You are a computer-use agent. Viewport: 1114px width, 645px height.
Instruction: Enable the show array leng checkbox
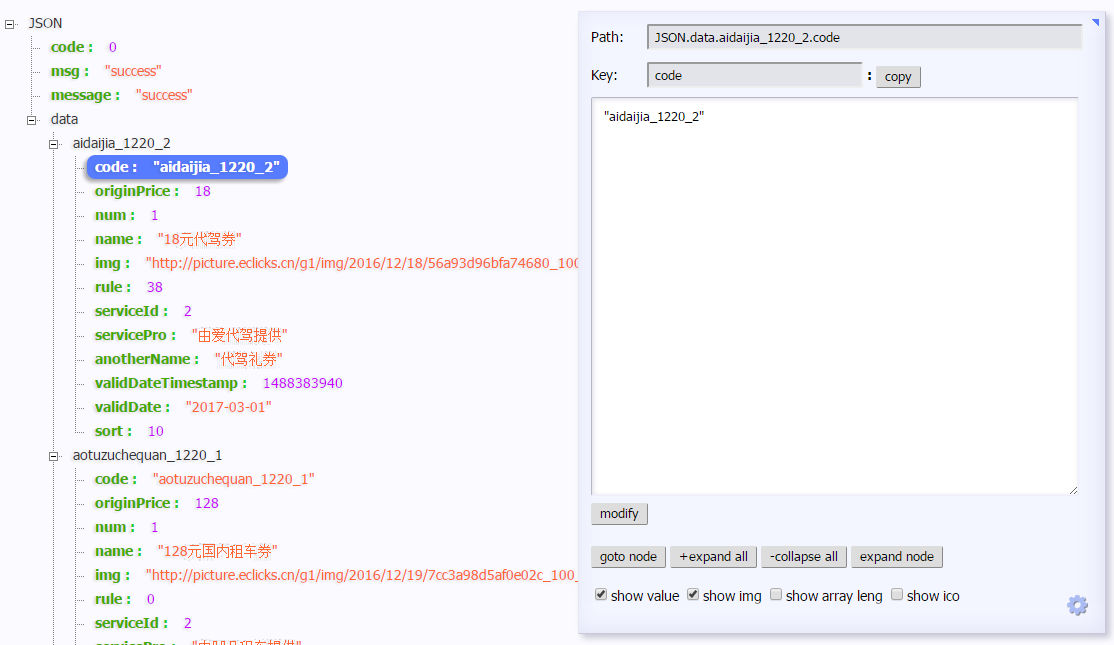click(776, 595)
